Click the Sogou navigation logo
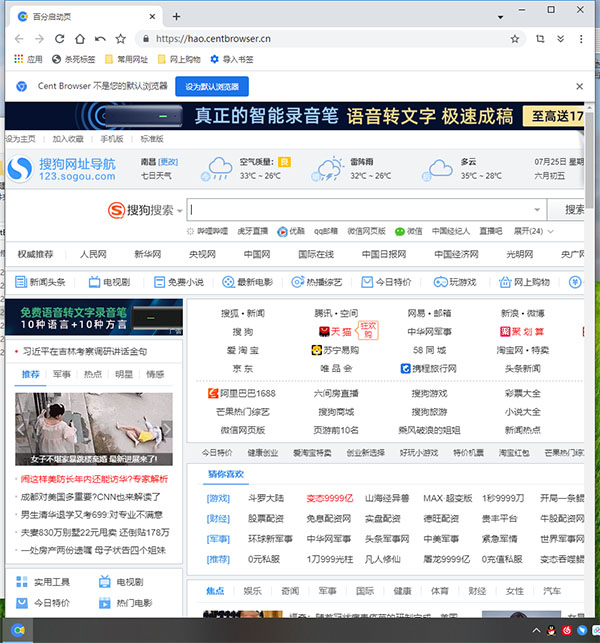The width and height of the screenshot is (600, 643). click(62, 169)
